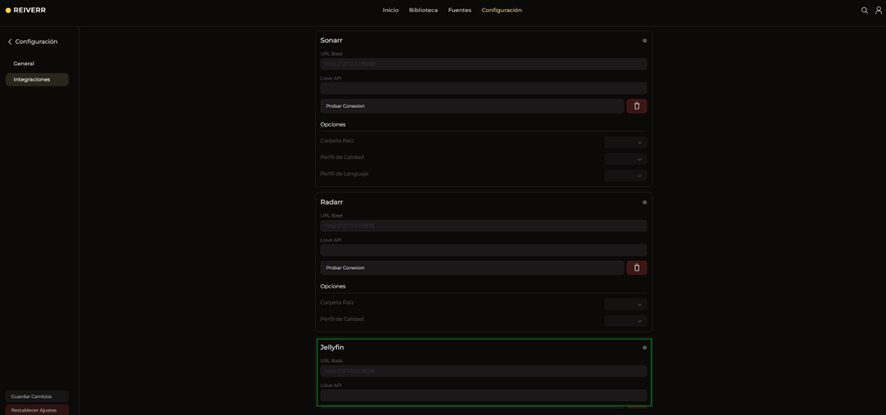The height and width of the screenshot is (415, 886).
Task: Select Configuración in top navigation
Action: pyautogui.click(x=502, y=10)
